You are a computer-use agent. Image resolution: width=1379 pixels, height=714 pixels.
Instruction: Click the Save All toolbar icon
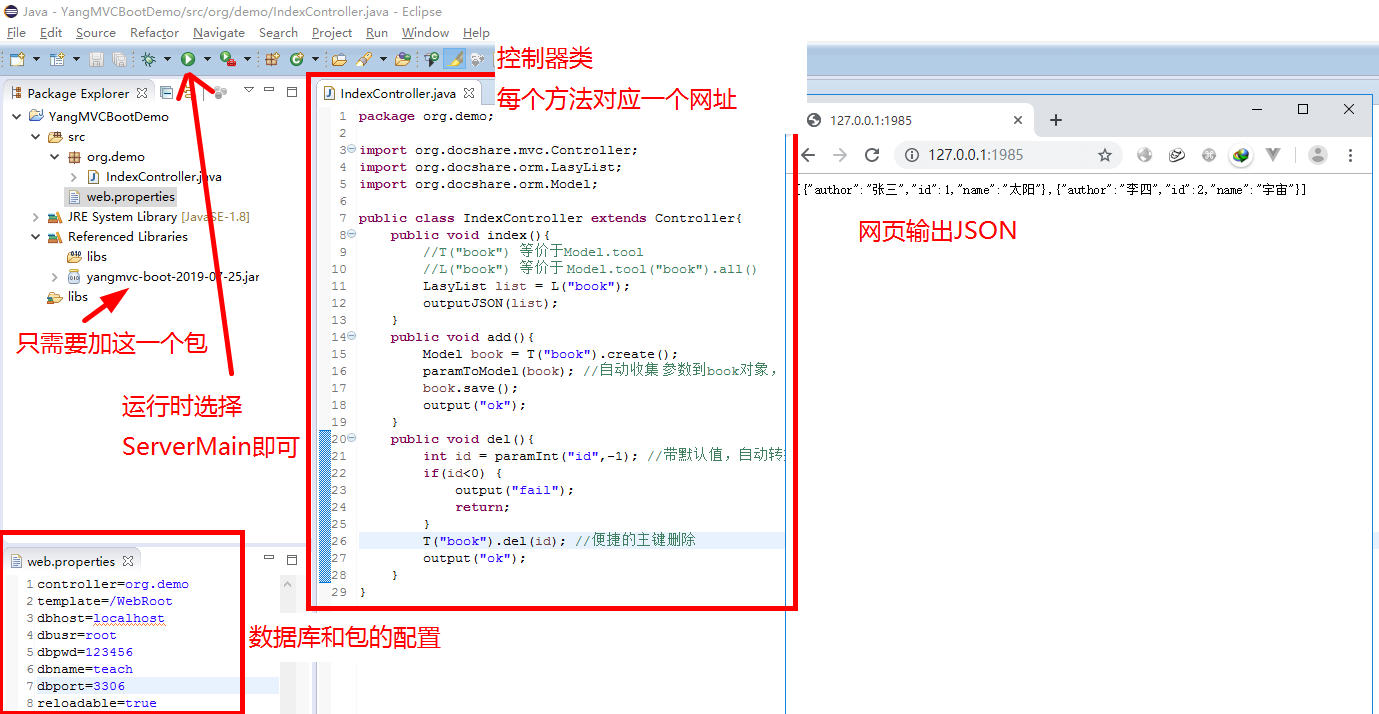(119, 59)
